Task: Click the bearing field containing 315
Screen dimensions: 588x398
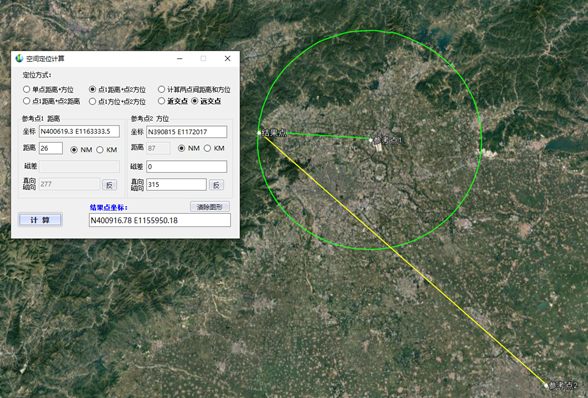Action: click(x=176, y=185)
